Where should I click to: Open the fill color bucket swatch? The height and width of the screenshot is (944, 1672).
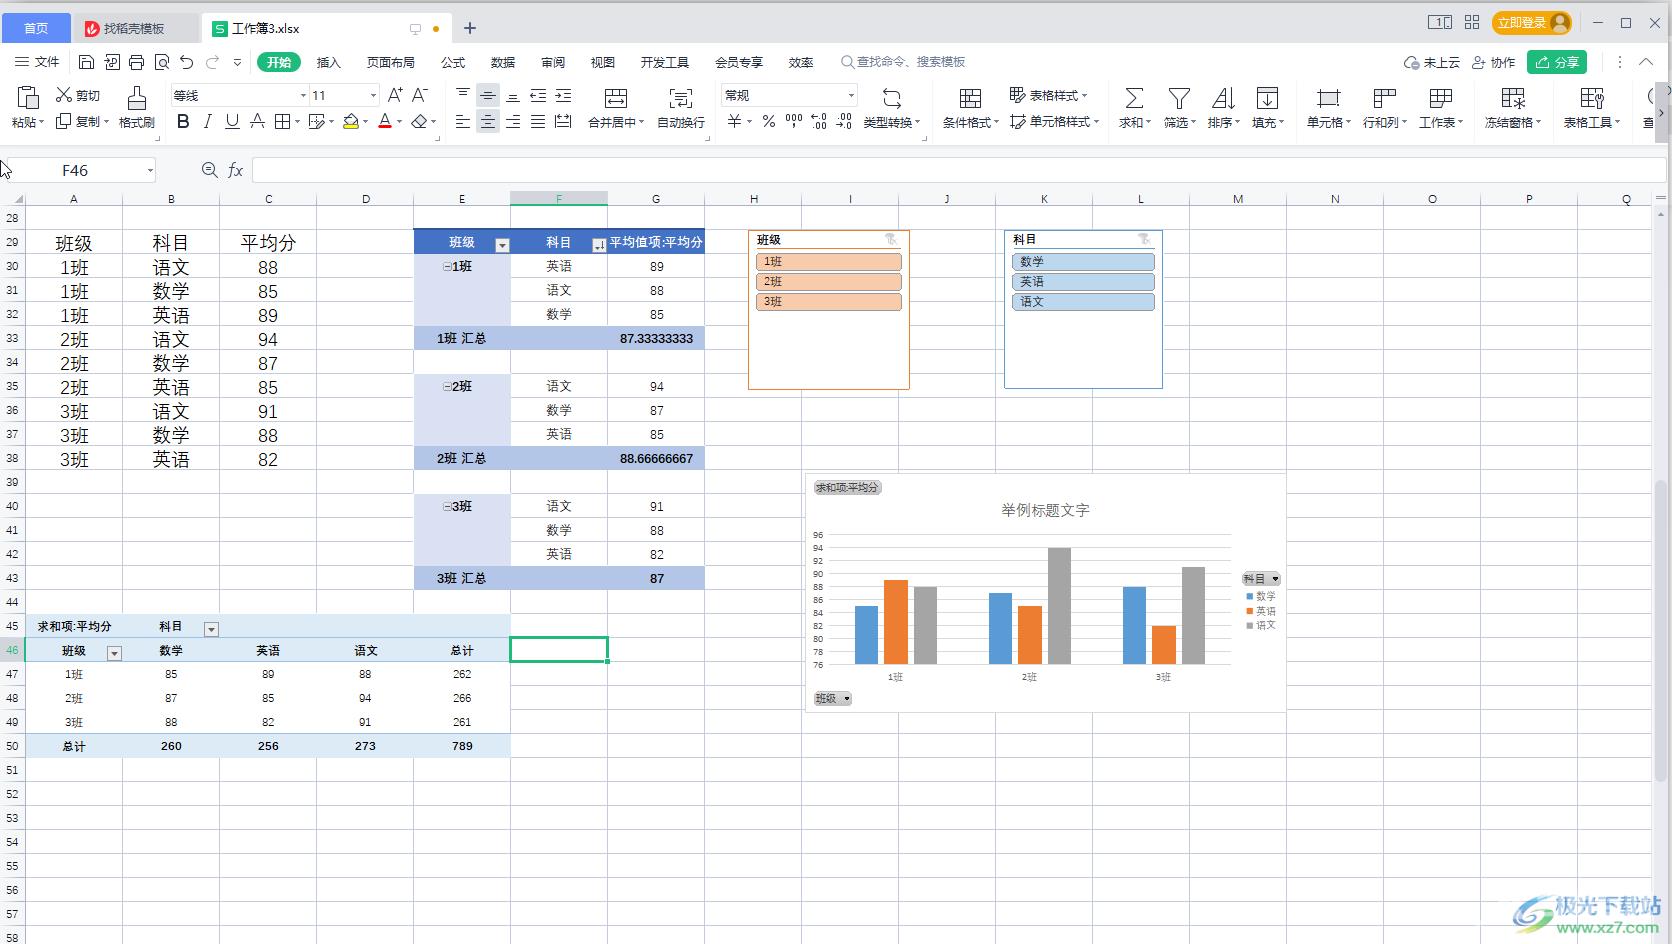coord(351,122)
